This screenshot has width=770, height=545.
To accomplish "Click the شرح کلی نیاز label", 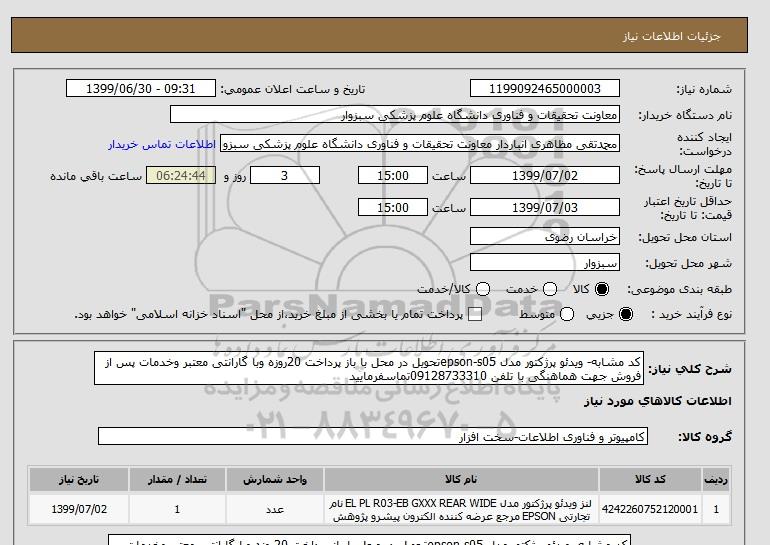I will point(690,369).
